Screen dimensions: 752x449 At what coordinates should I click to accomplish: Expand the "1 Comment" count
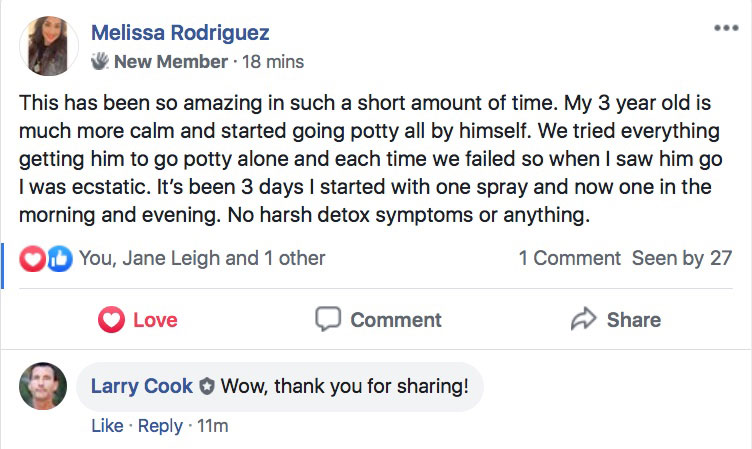pyautogui.click(x=569, y=258)
